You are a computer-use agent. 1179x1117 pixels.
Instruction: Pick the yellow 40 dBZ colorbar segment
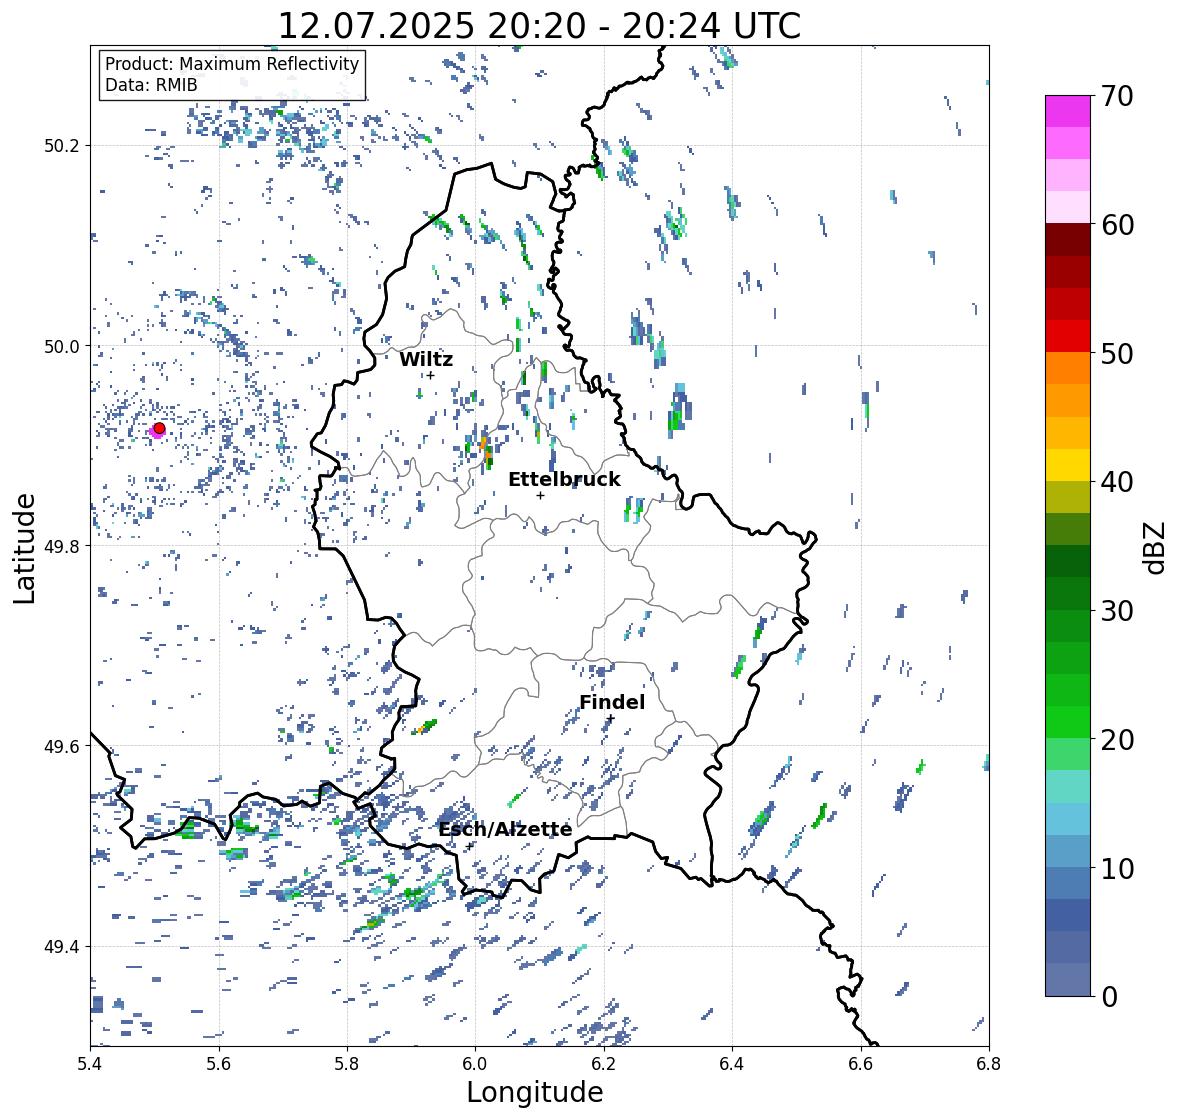click(1068, 465)
